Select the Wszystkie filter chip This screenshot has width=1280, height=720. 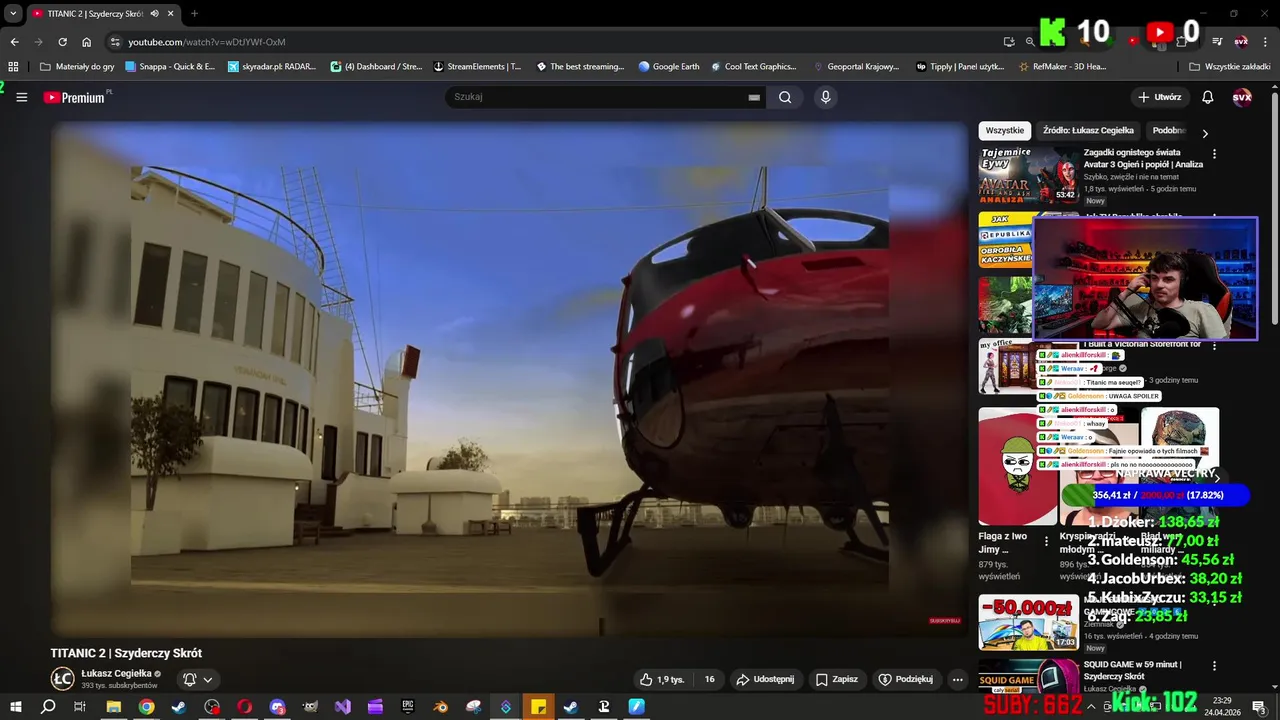(x=1005, y=130)
